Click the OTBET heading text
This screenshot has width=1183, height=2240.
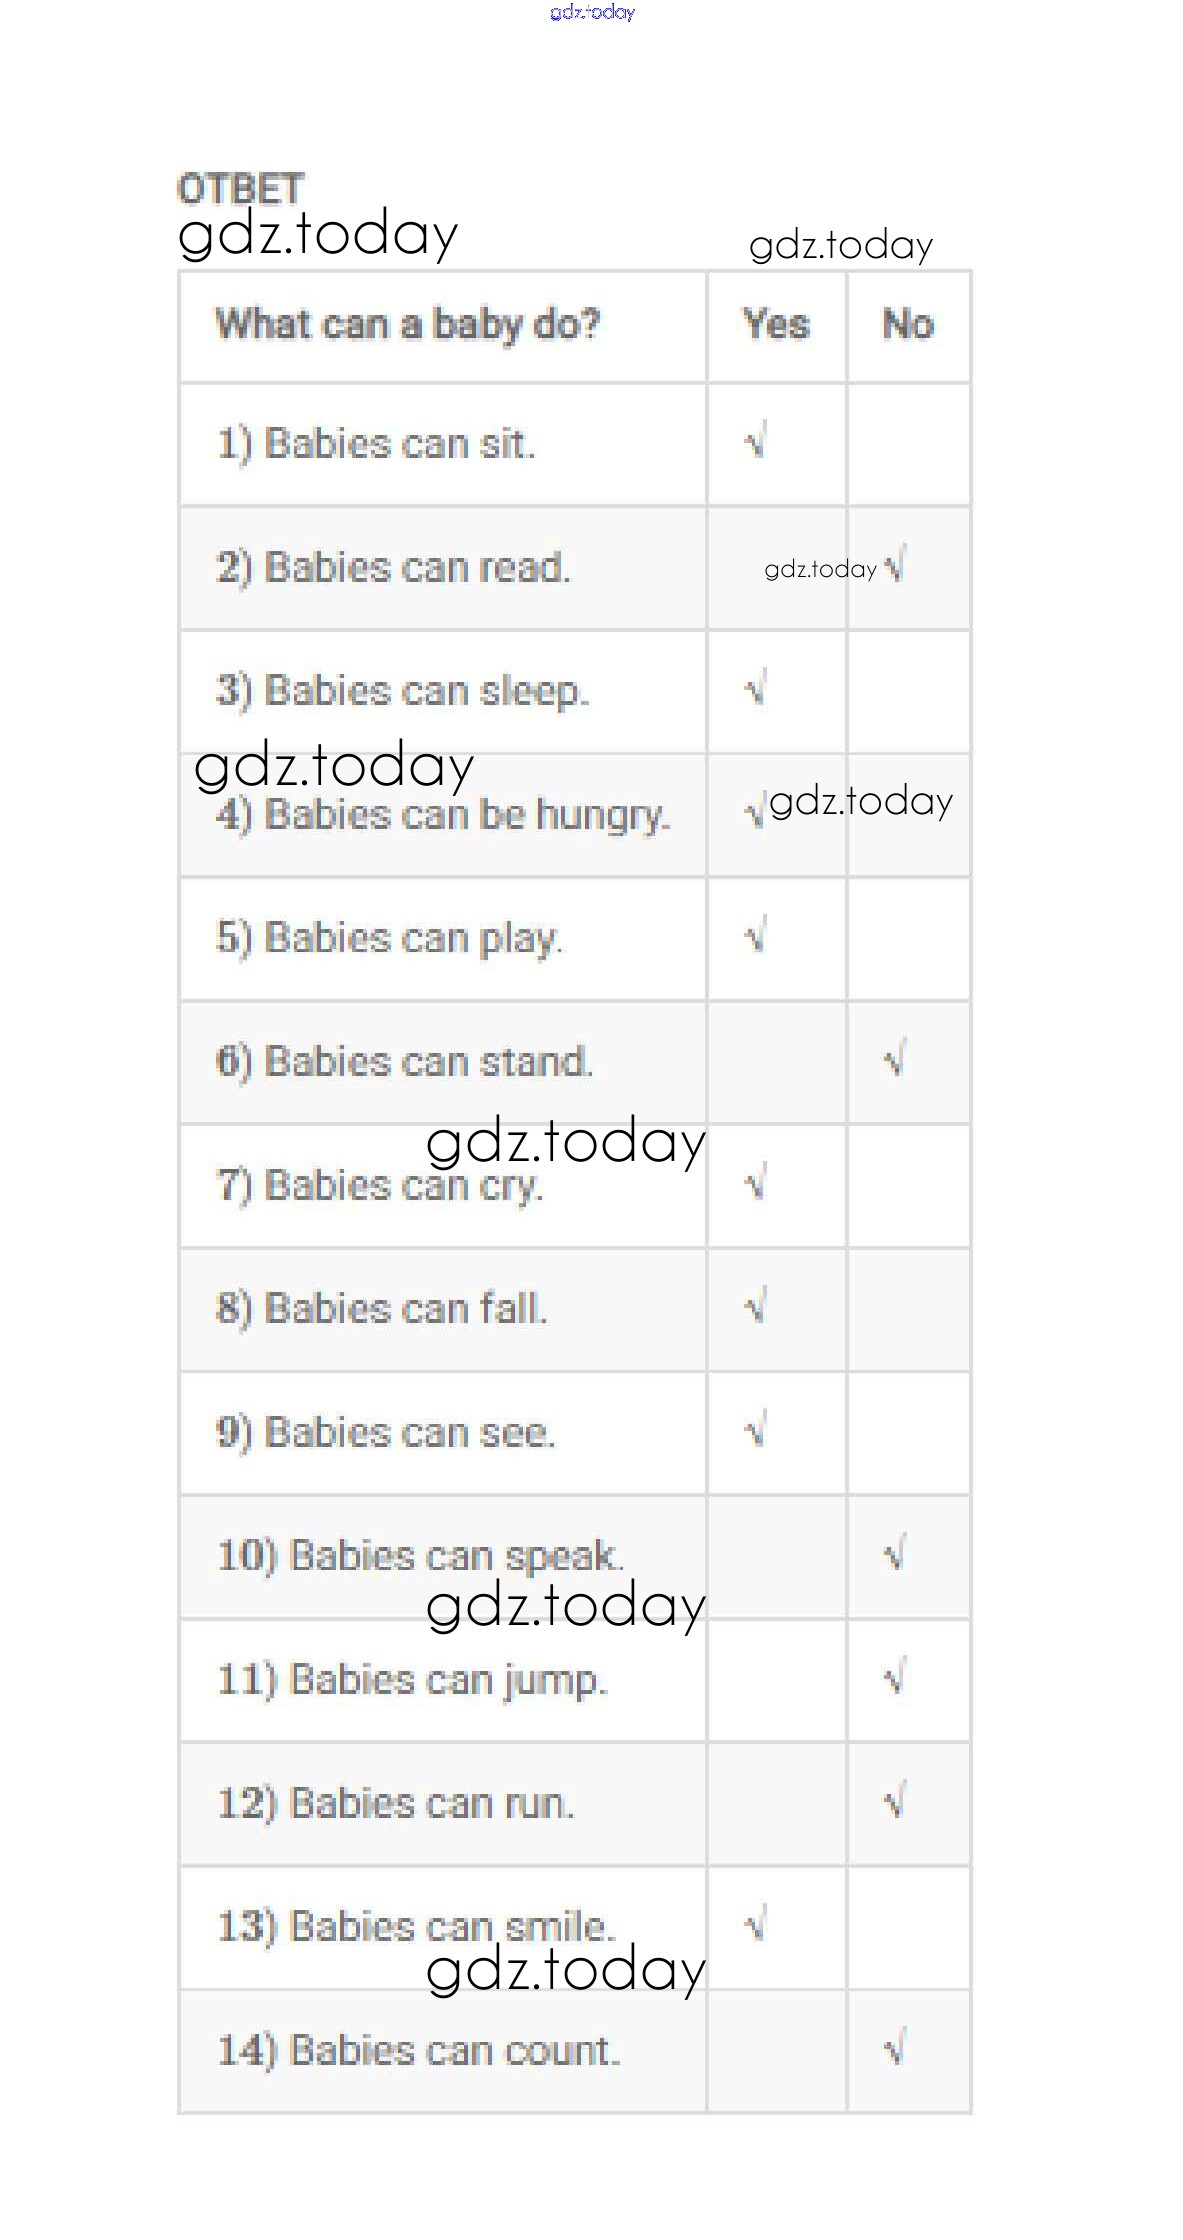click(x=240, y=188)
